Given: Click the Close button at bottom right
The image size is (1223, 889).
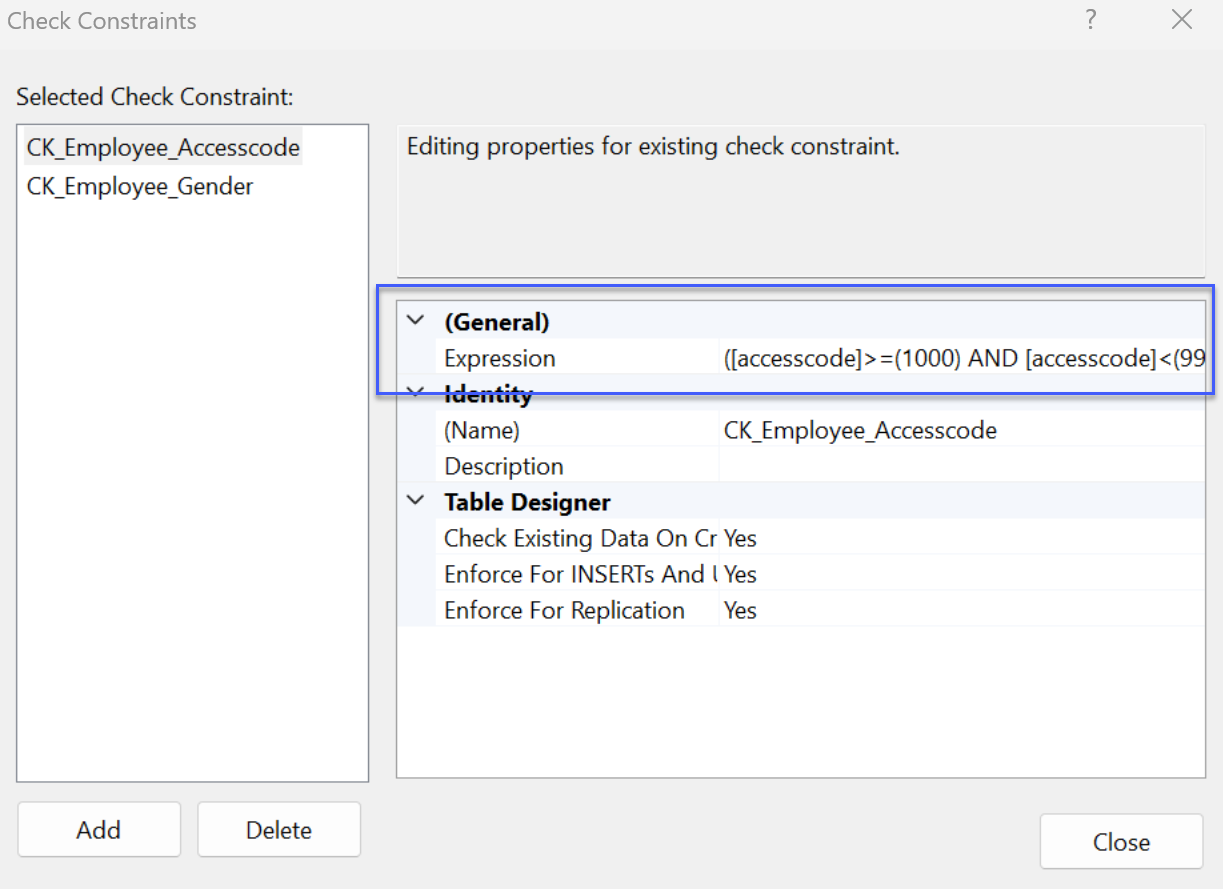Looking at the screenshot, I should 1121,842.
